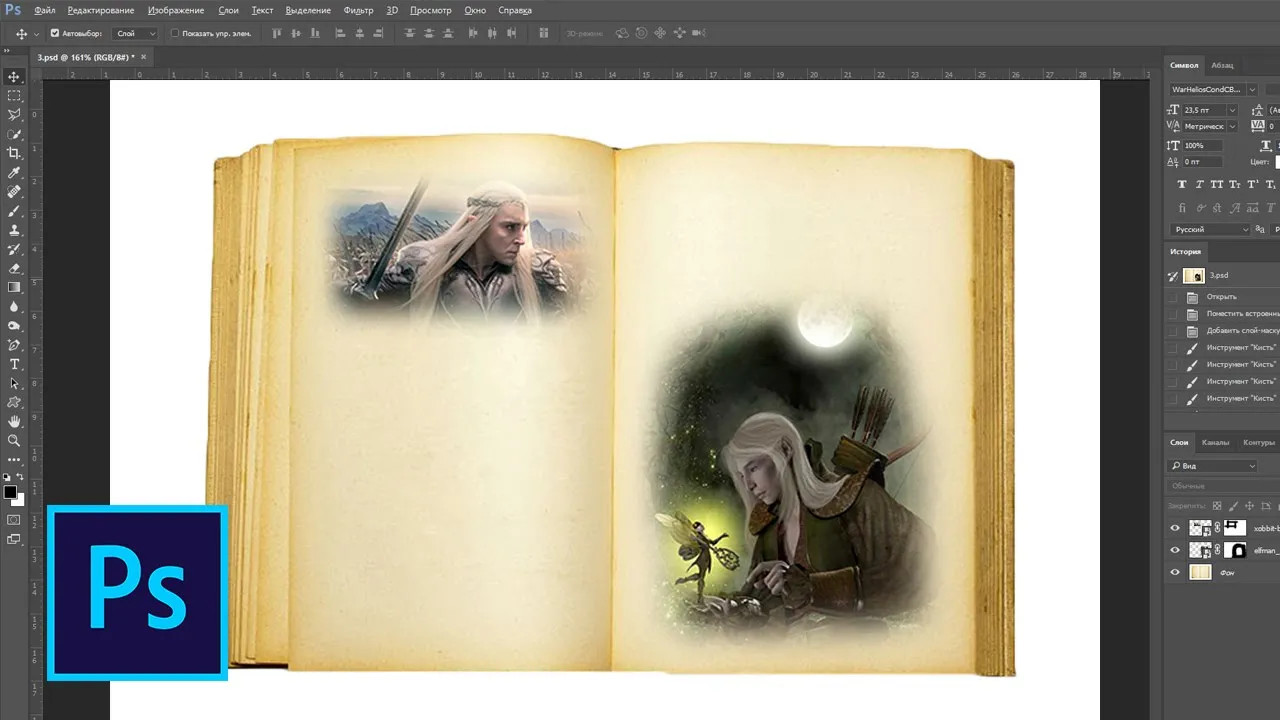Select the Healing Brush tool
The height and width of the screenshot is (720, 1280).
pyautogui.click(x=14, y=192)
